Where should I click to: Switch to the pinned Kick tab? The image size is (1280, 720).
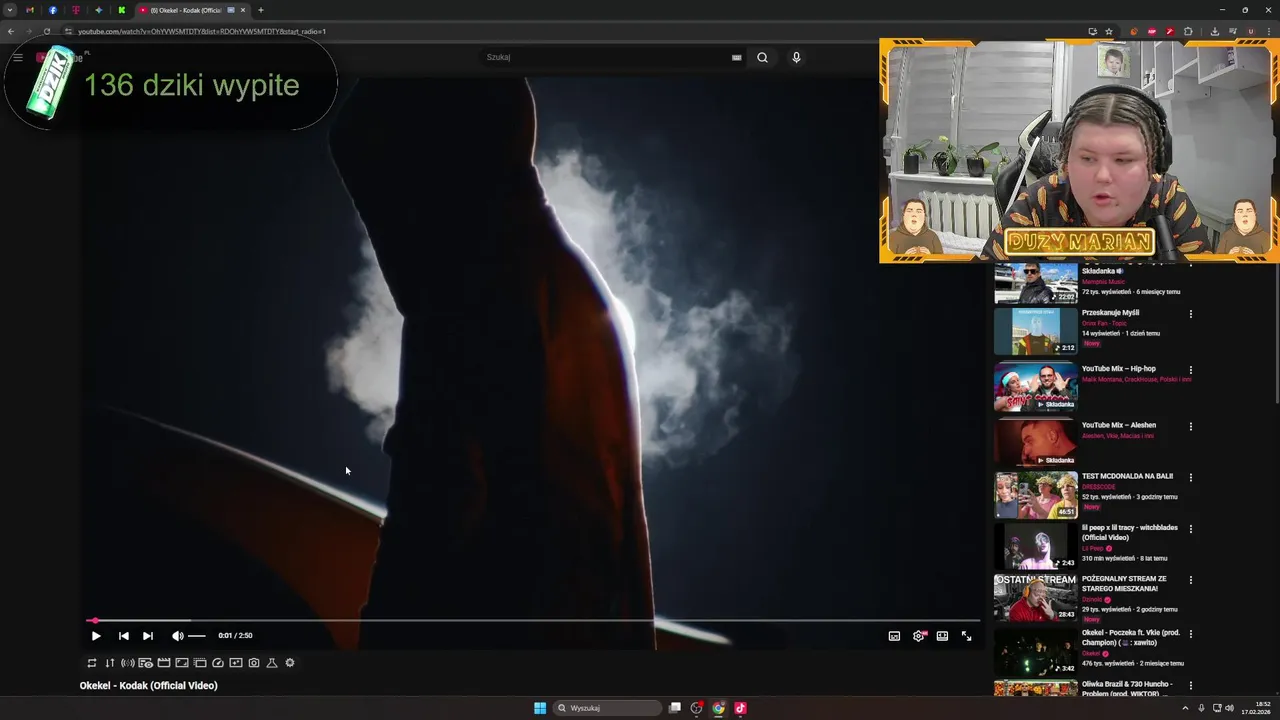tap(121, 10)
